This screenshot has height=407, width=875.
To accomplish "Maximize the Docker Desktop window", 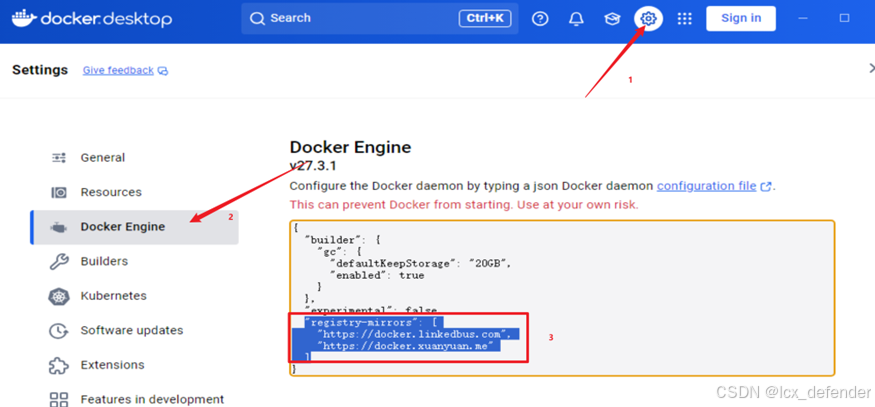I will pos(844,18).
